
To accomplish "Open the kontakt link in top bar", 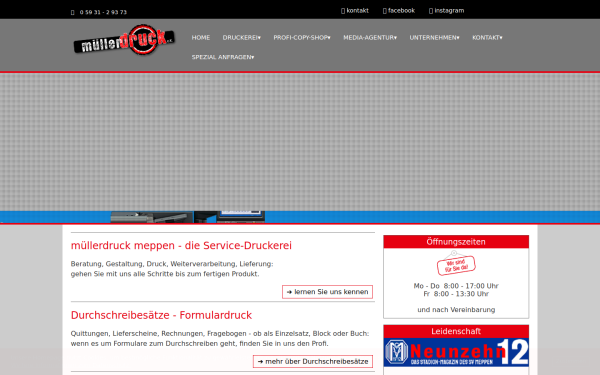I will pos(357,11).
